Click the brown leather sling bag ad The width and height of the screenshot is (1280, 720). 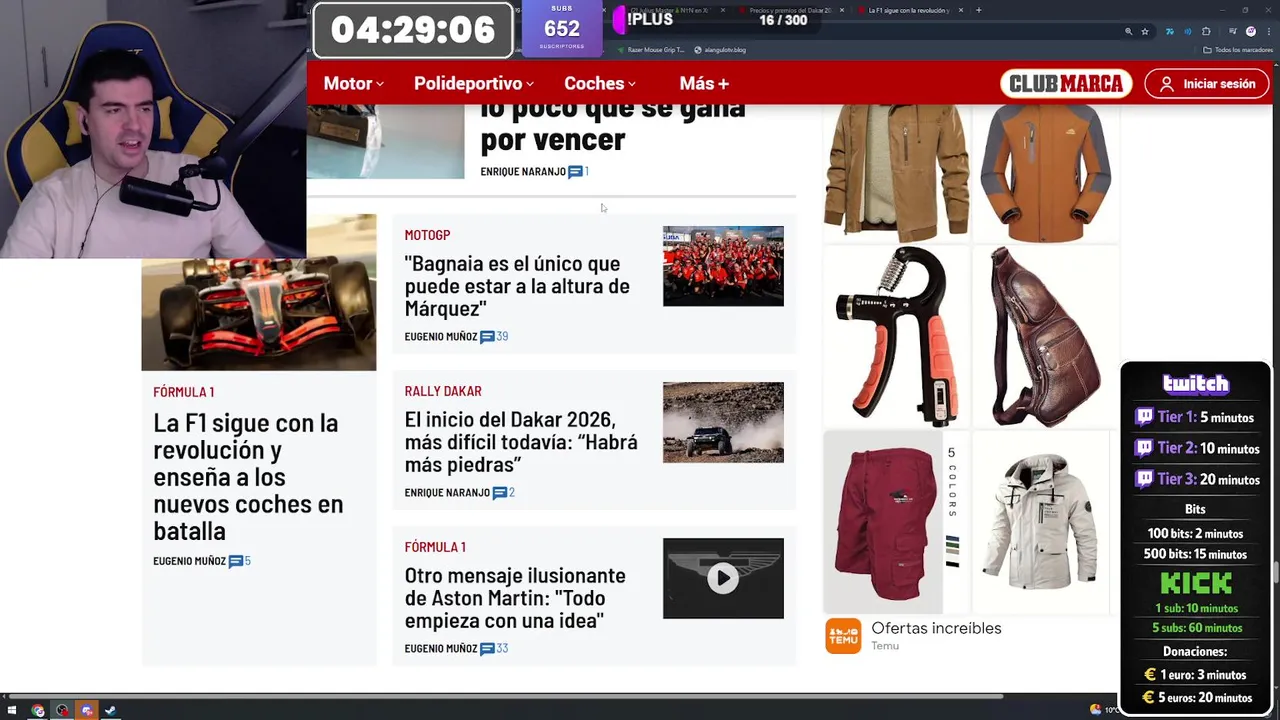(x=1045, y=337)
